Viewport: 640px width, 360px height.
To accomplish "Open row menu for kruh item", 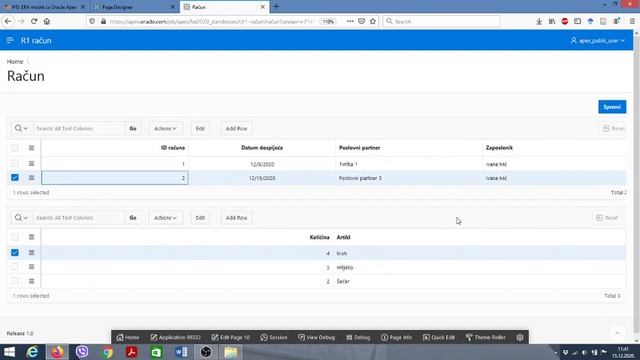I will point(31,253).
